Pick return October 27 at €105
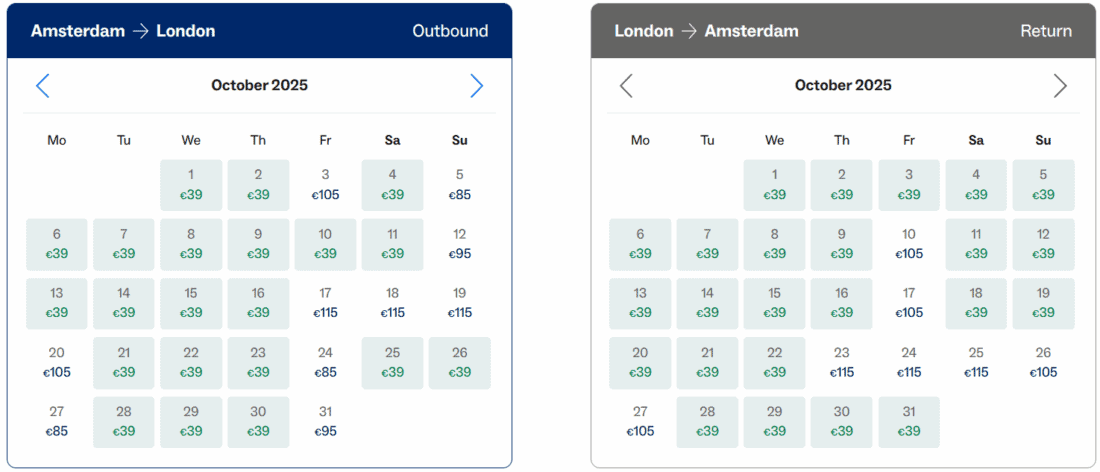This screenshot has width=1100, height=472. [x=640, y=421]
